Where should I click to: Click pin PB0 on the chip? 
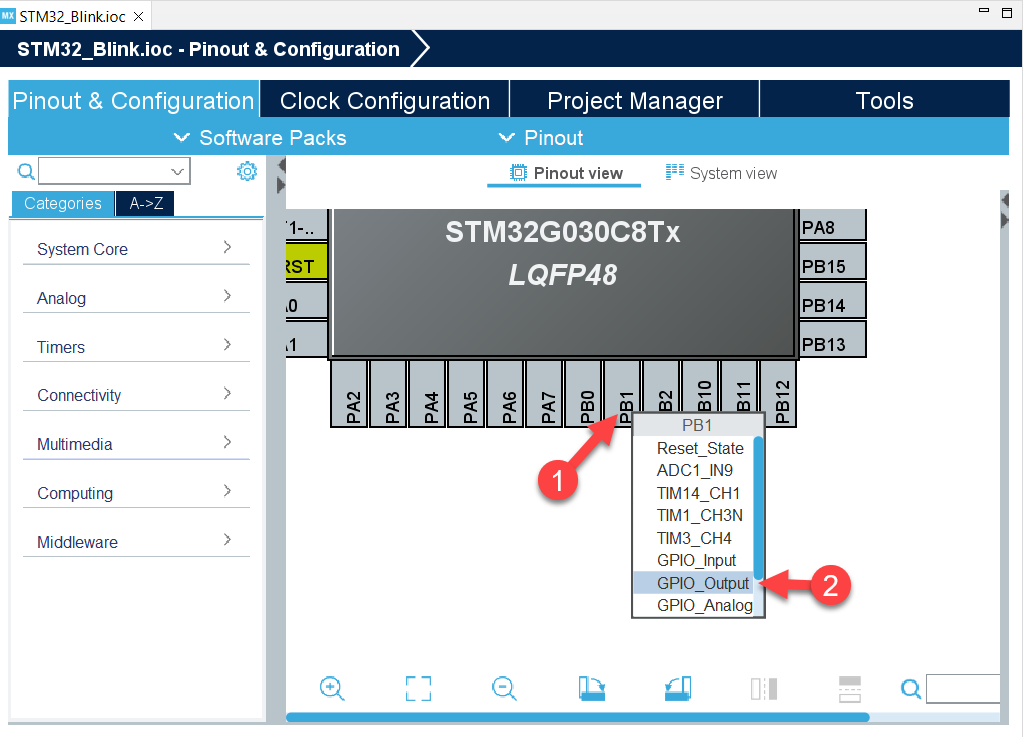[x=584, y=395]
